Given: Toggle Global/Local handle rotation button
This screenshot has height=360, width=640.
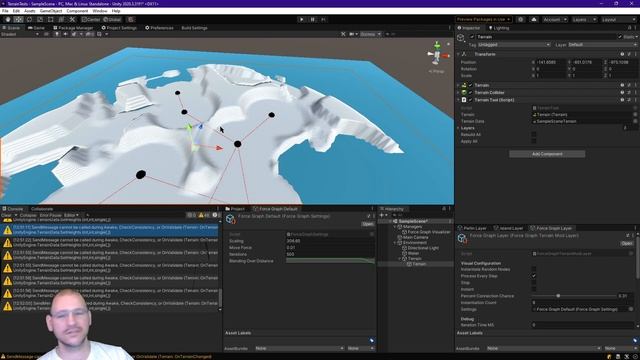Looking at the screenshot, I should (112, 19).
